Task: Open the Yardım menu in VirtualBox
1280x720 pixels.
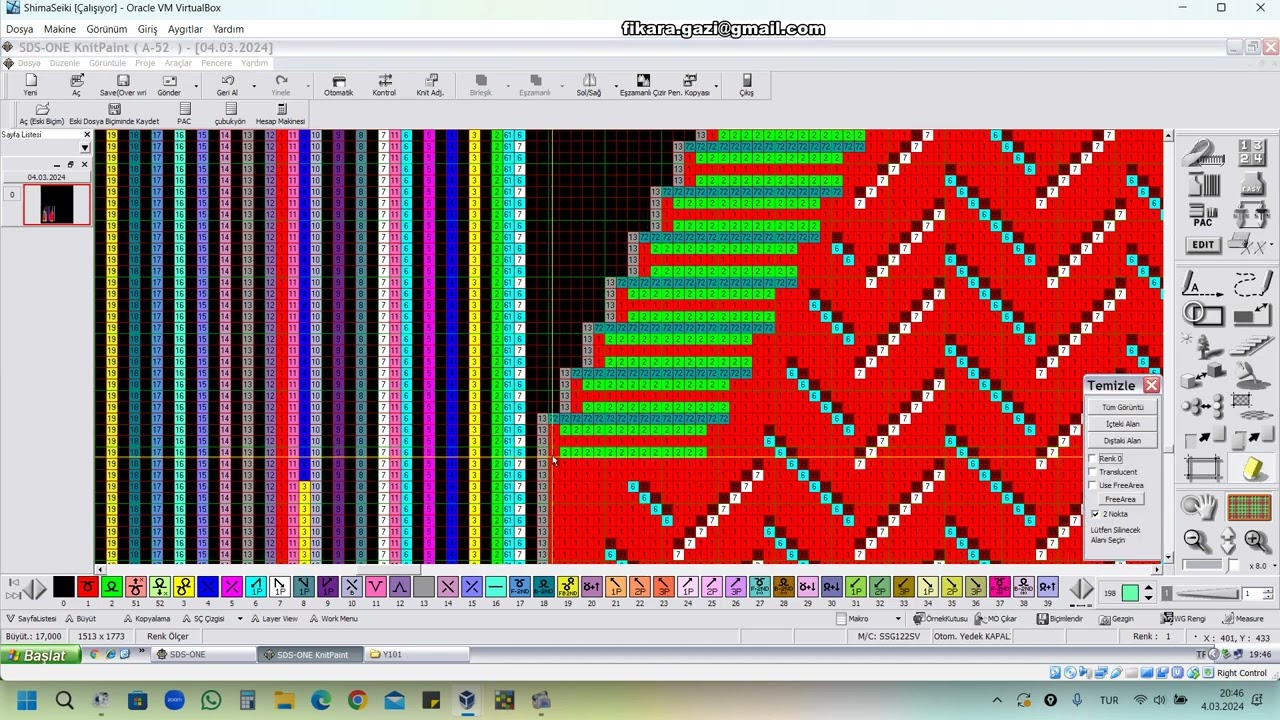Action: [x=228, y=29]
